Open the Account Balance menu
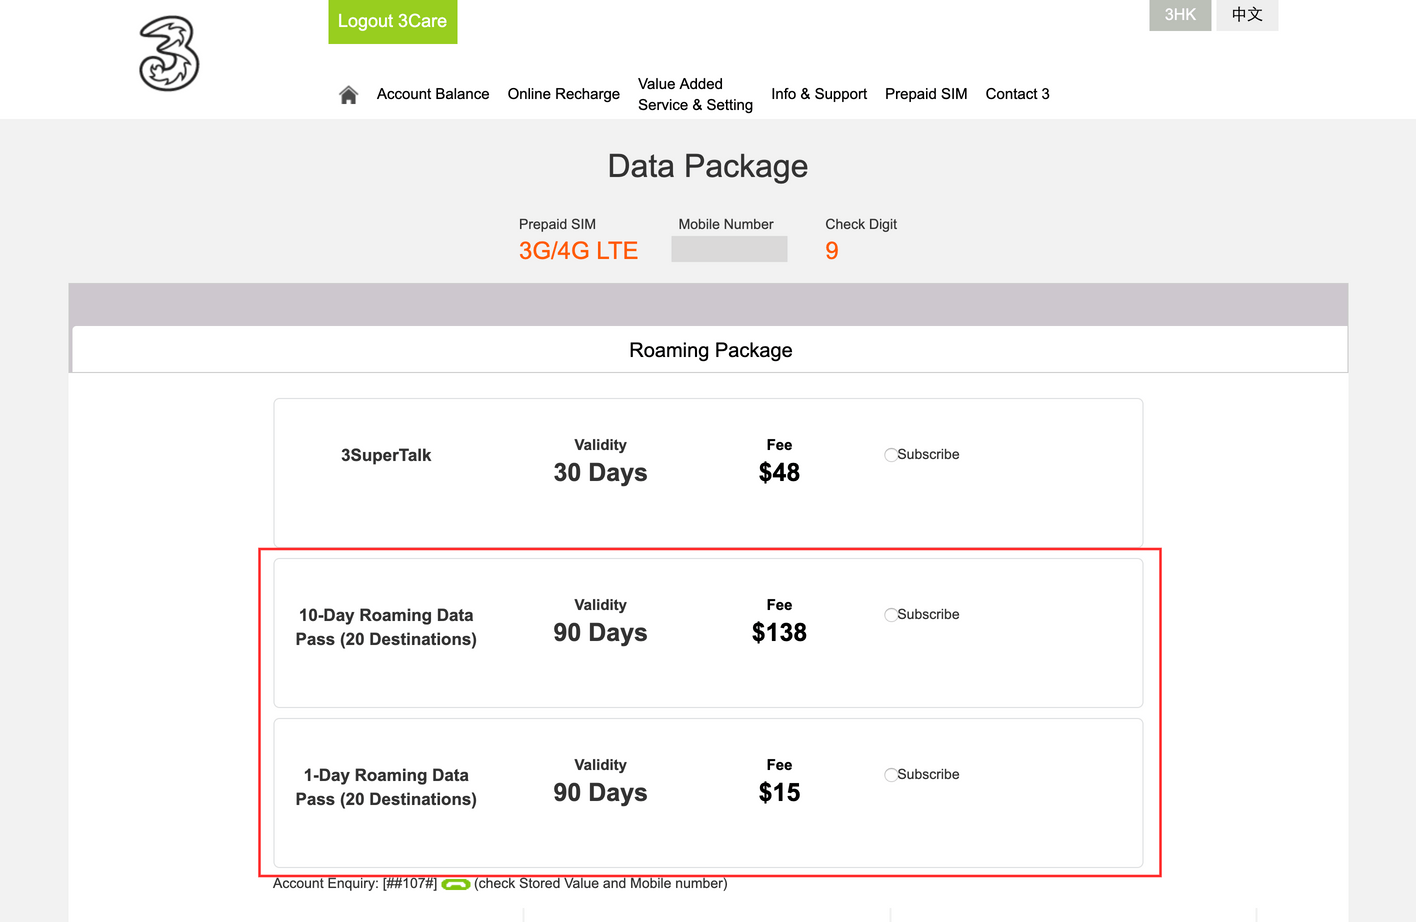This screenshot has height=922, width=1416. click(433, 94)
